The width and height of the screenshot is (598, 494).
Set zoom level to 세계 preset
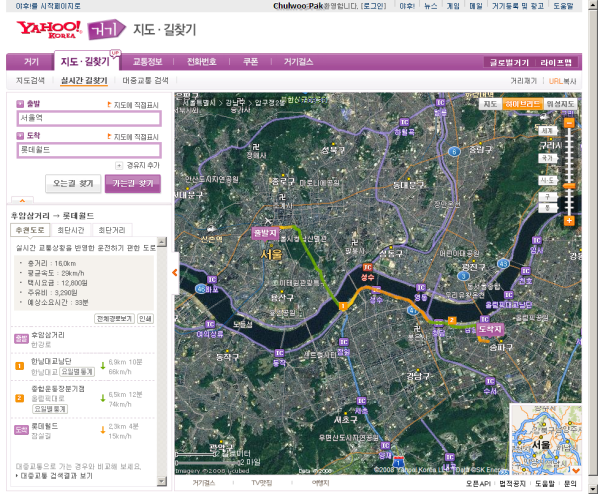point(547,130)
